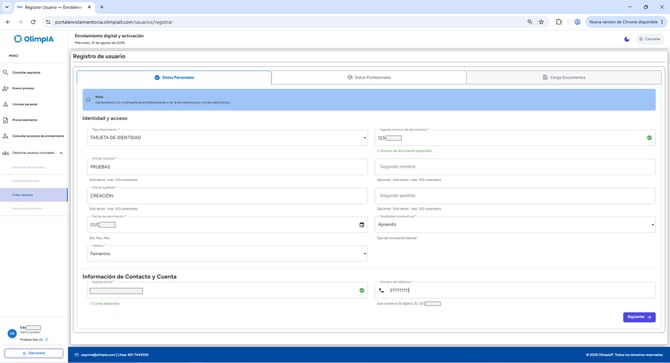Click the site info icon in the address bar
The width and height of the screenshot is (670, 363).
[x=48, y=22]
